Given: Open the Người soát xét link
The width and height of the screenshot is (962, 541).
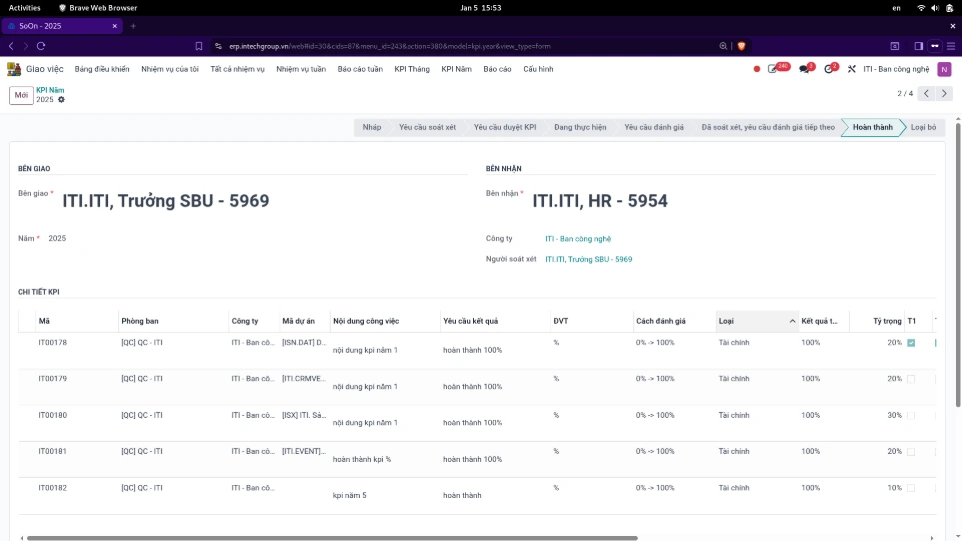Looking at the screenshot, I should pos(588,259).
